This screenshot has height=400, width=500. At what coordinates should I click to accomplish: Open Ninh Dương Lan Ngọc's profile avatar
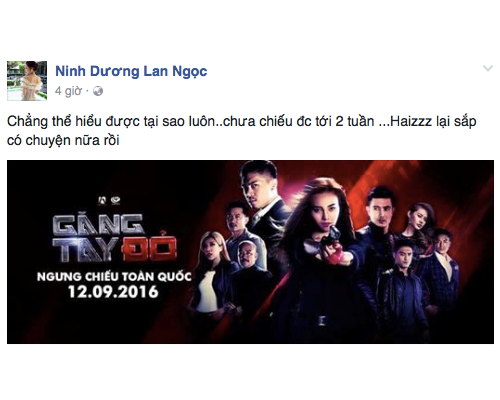point(27,81)
